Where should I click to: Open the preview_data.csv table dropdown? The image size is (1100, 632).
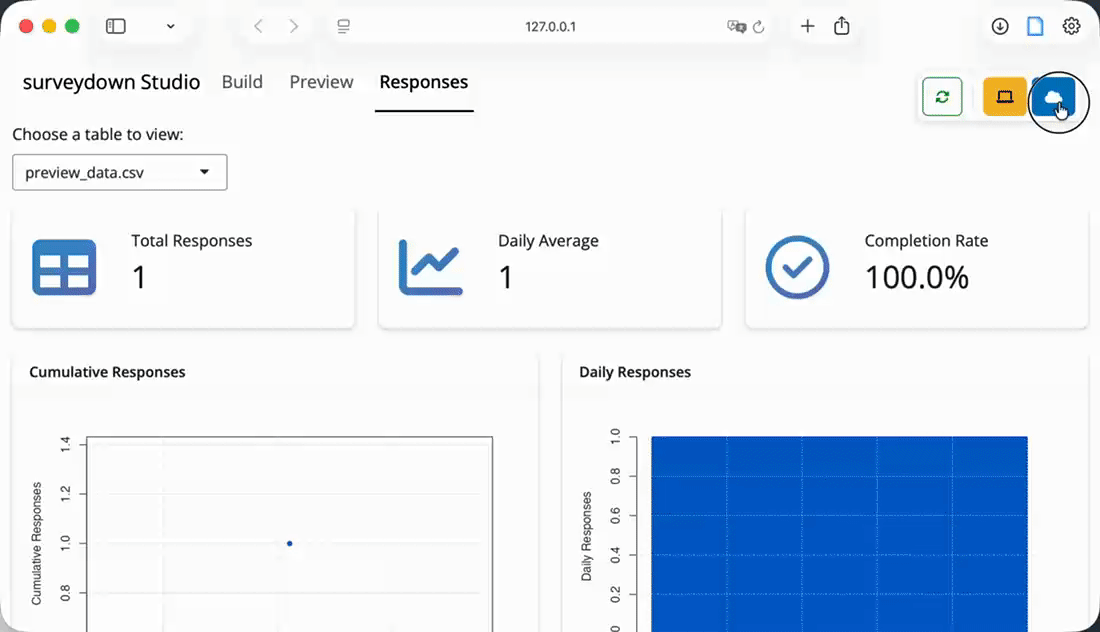pos(120,172)
